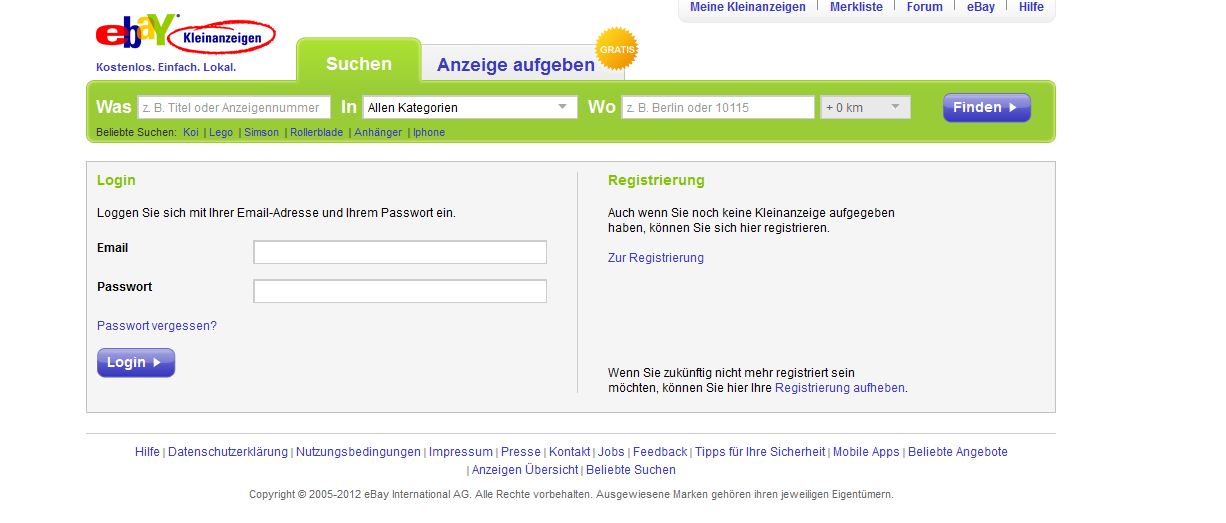Click the blue Login button

point(136,362)
